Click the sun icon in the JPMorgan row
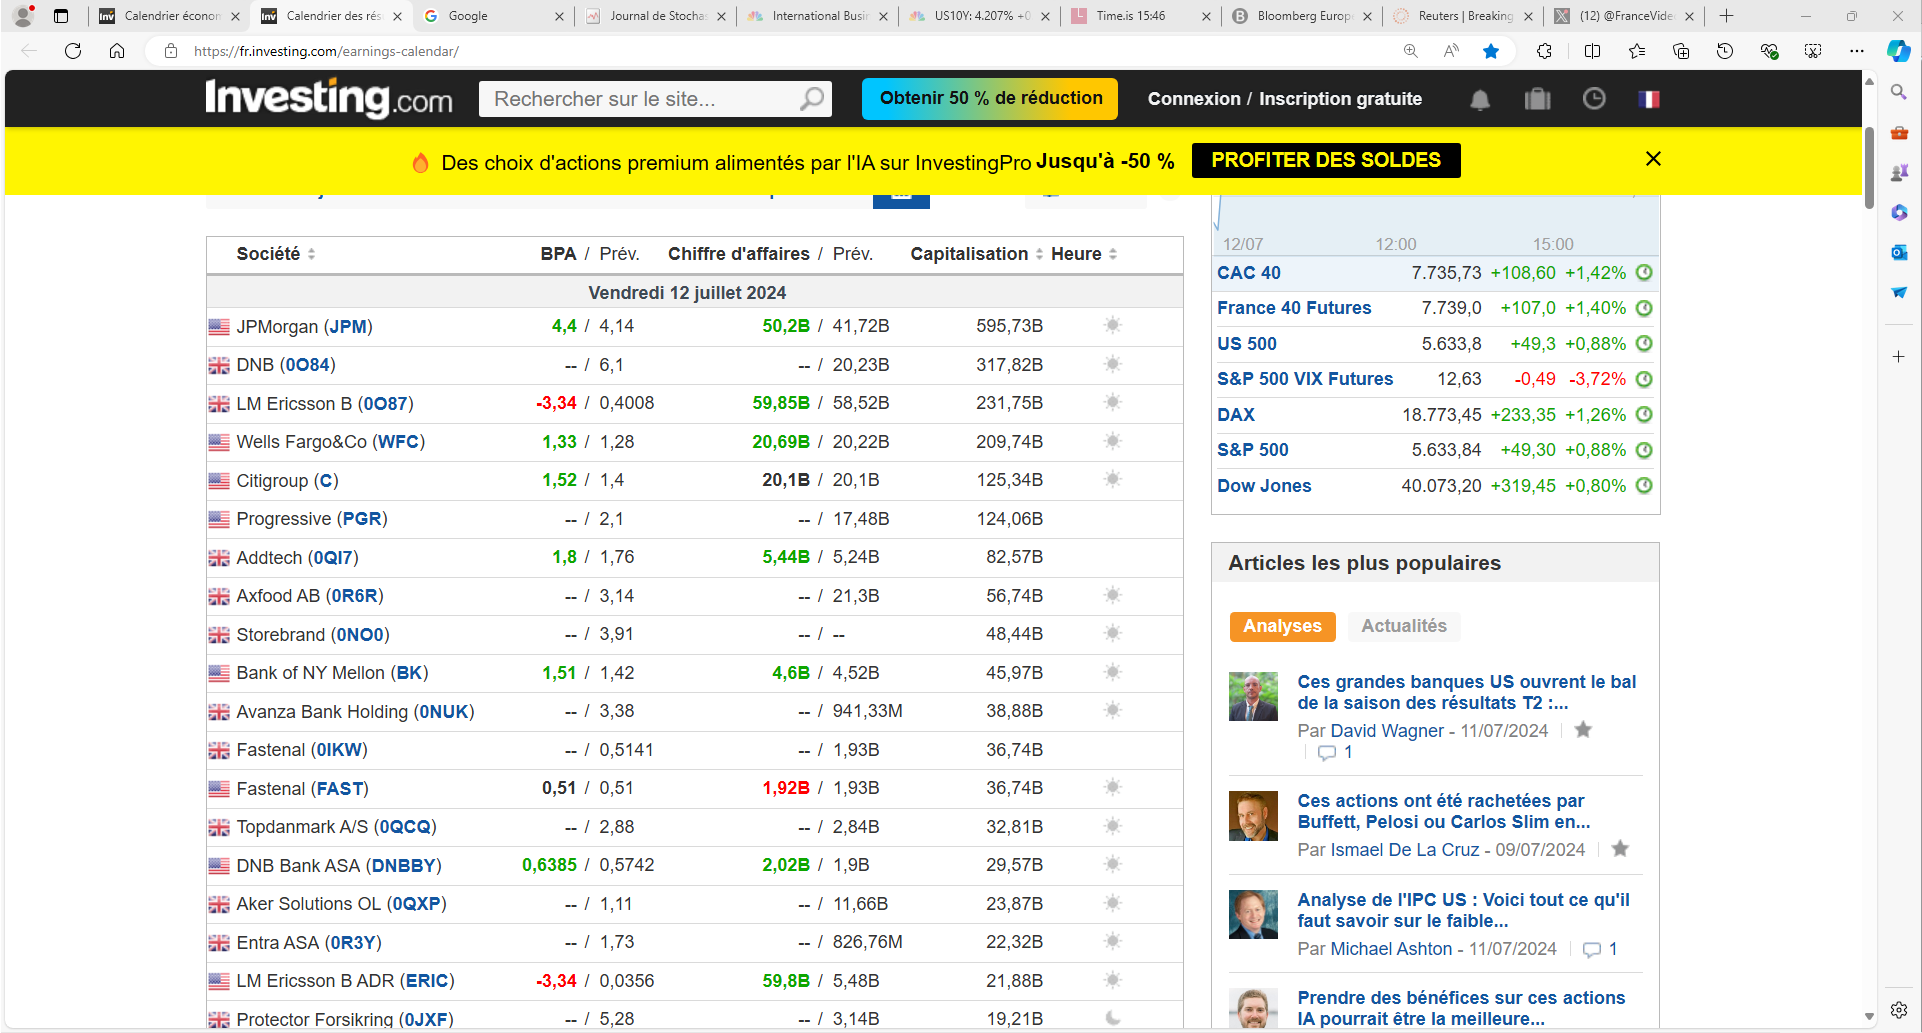1922x1033 pixels. click(x=1112, y=325)
